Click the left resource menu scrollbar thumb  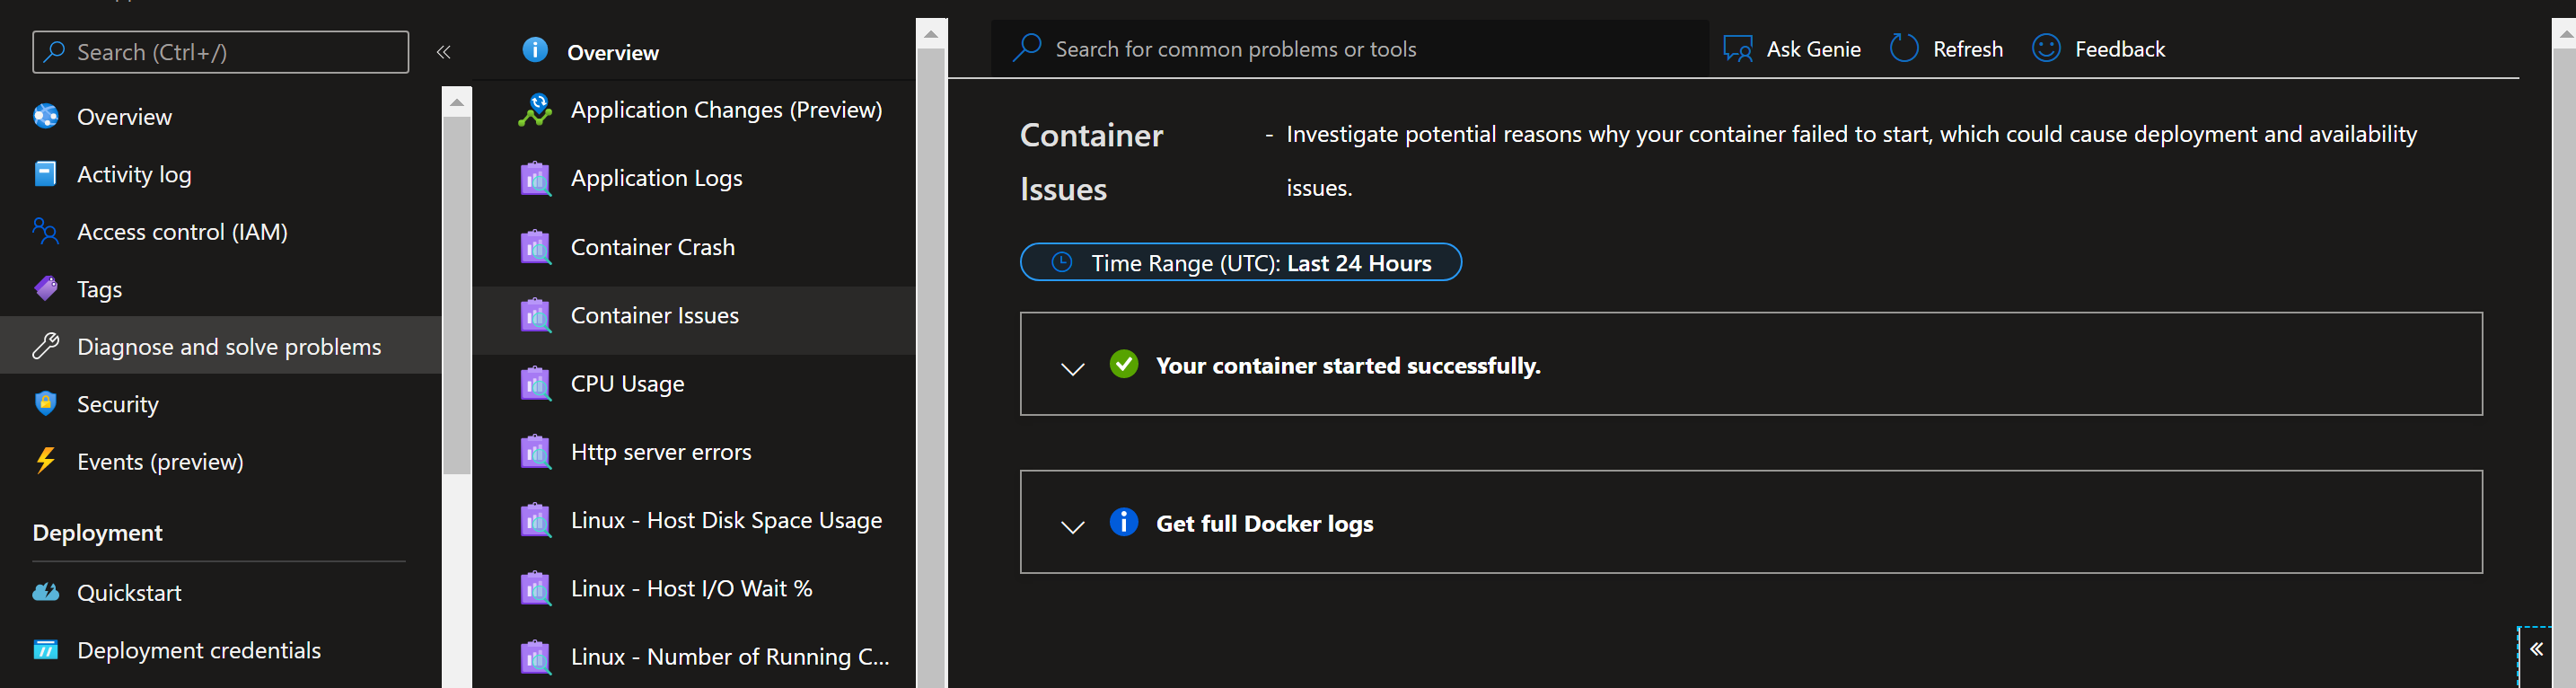tap(457, 295)
